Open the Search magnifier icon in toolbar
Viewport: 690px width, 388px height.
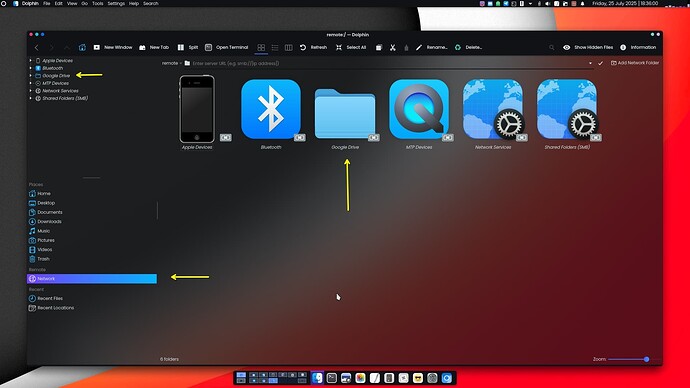pos(551,48)
